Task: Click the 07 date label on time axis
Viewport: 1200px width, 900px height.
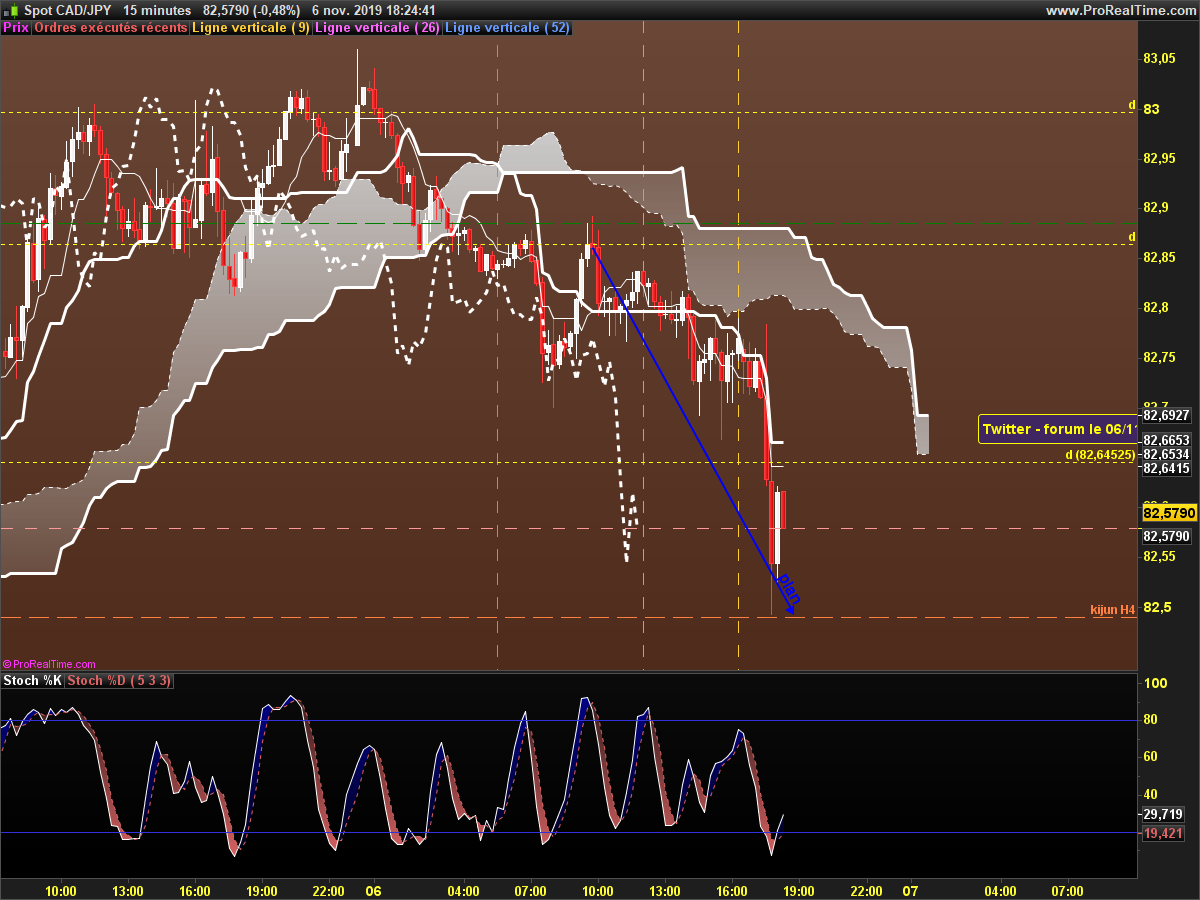Action: click(910, 891)
